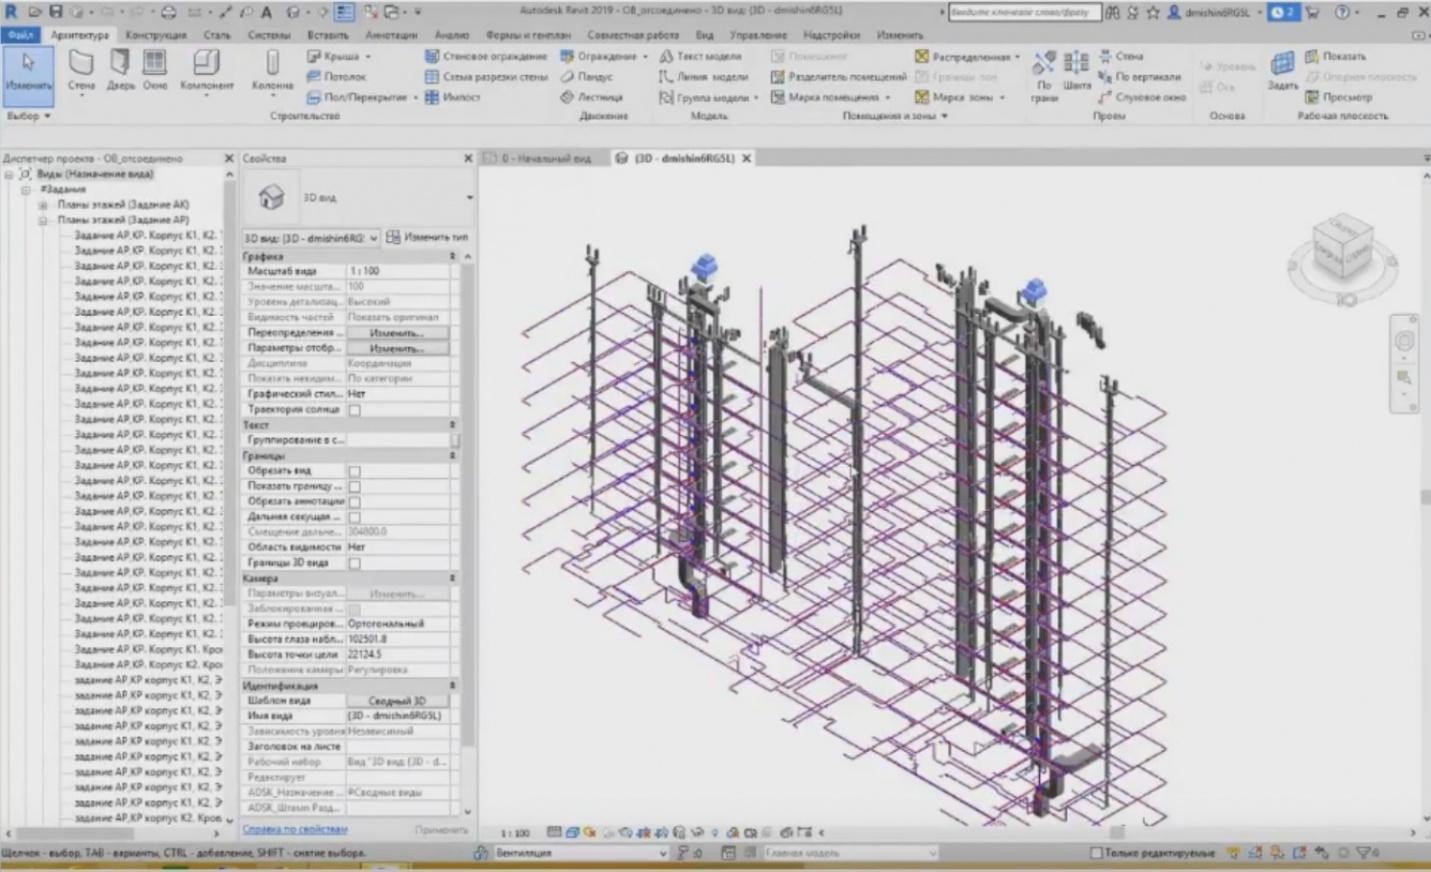Screen dimensions: 1431x872
Task: Expand Планы этажей (Задание АК) in project browser
Action: 41,204
